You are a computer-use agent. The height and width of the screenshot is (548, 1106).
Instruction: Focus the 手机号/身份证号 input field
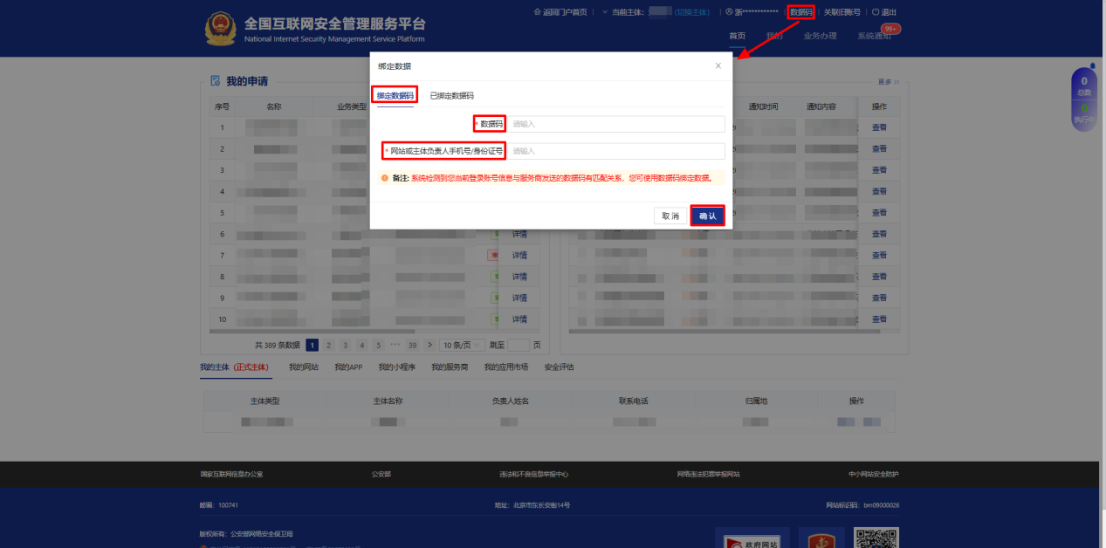(x=616, y=151)
